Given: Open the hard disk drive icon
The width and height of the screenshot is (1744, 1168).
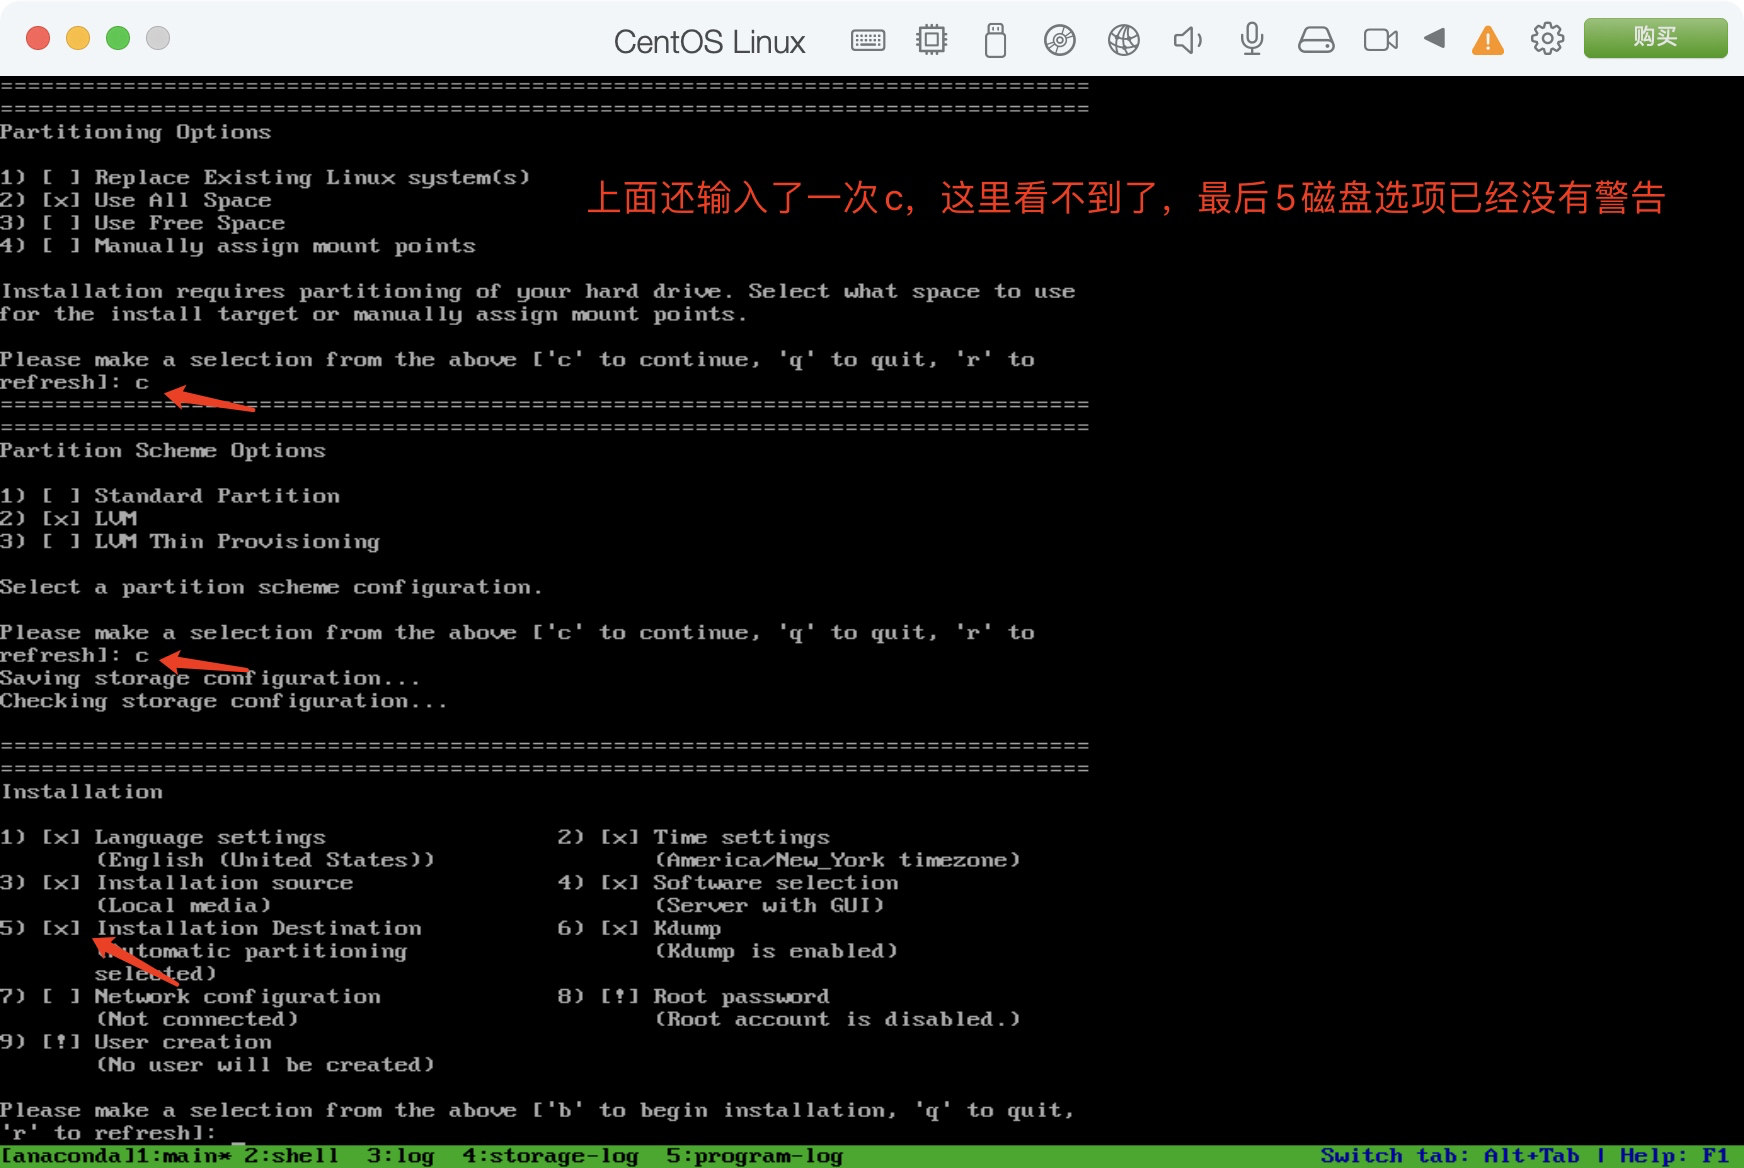Looking at the screenshot, I should click(1316, 40).
